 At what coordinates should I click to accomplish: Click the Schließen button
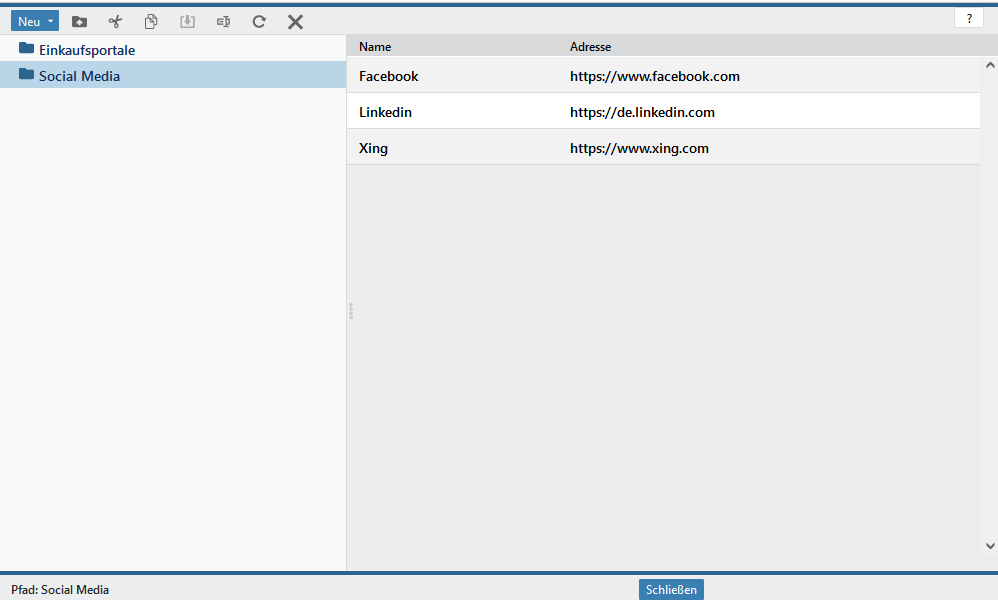click(671, 590)
